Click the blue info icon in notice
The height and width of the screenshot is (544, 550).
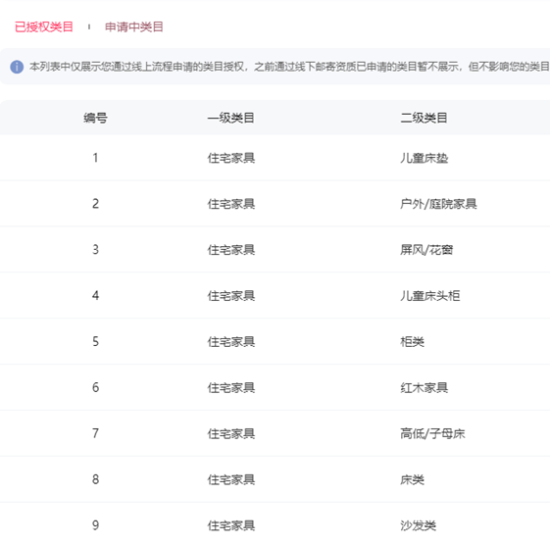tap(16, 67)
